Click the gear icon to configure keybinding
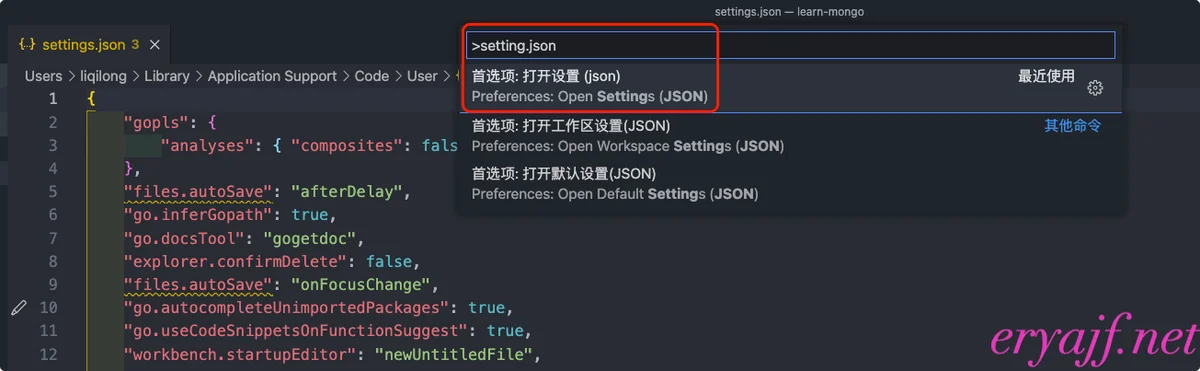Image resolution: width=1200 pixels, height=371 pixels. click(1095, 88)
